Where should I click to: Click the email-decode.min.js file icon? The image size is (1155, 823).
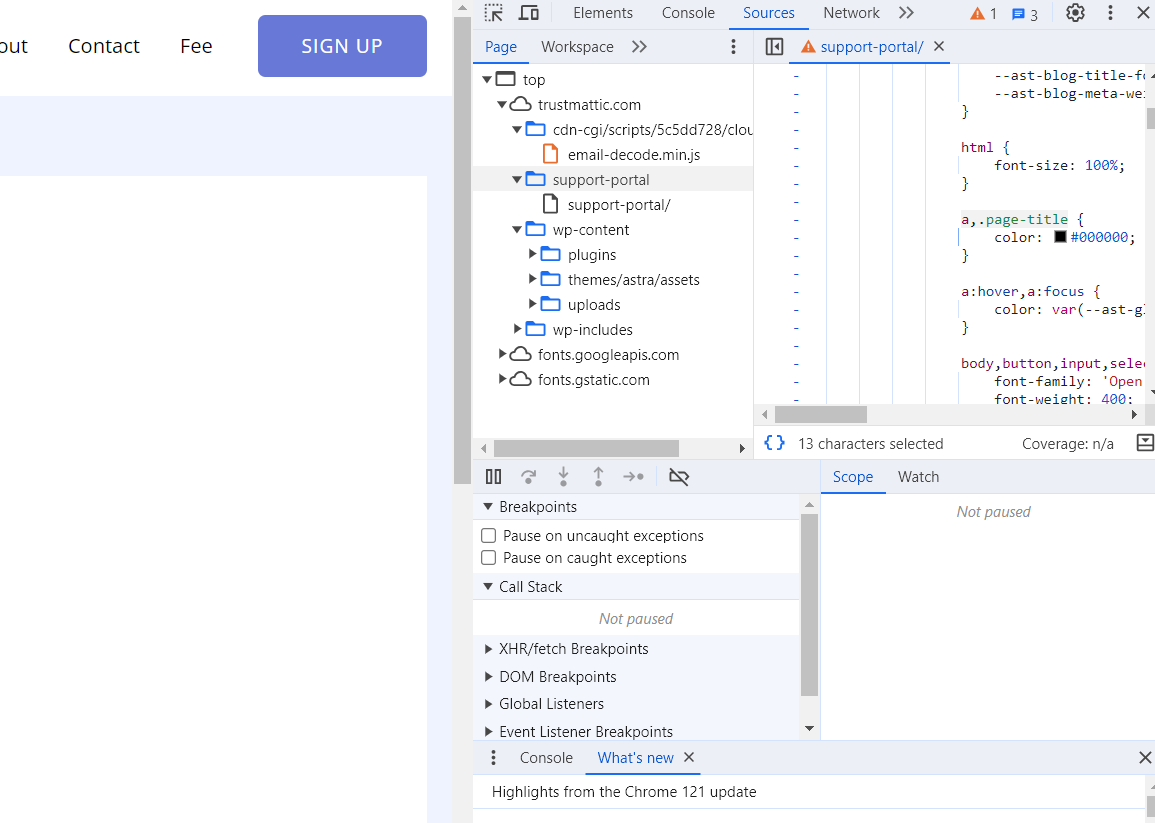click(550, 154)
